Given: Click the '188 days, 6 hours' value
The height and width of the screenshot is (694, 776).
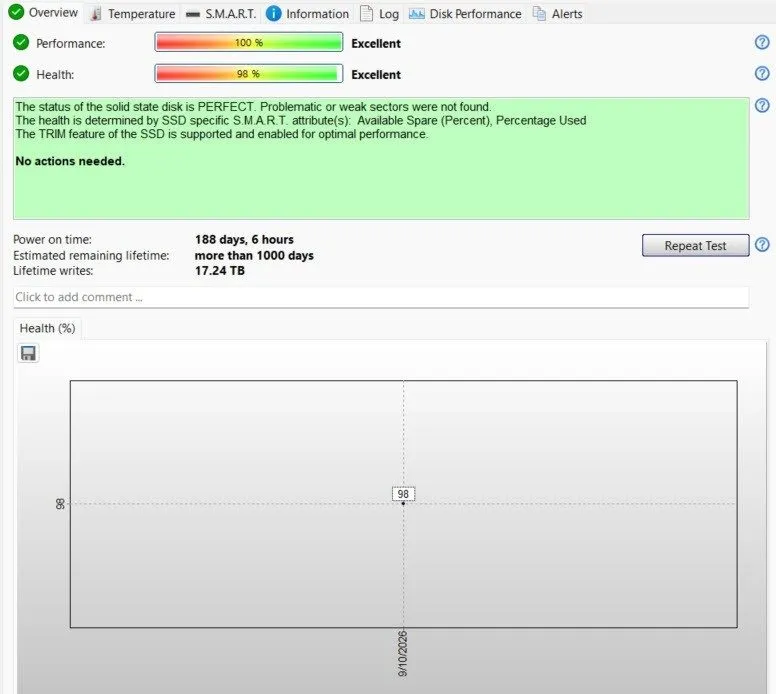Looking at the screenshot, I should [244, 240].
